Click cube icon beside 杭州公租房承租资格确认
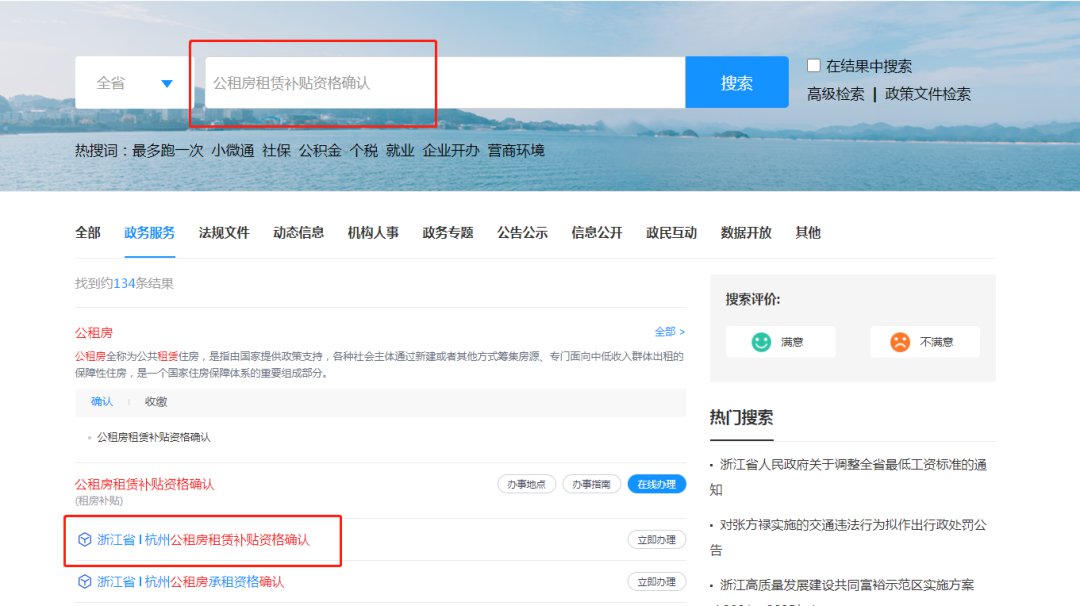 click(x=85, y=582)
